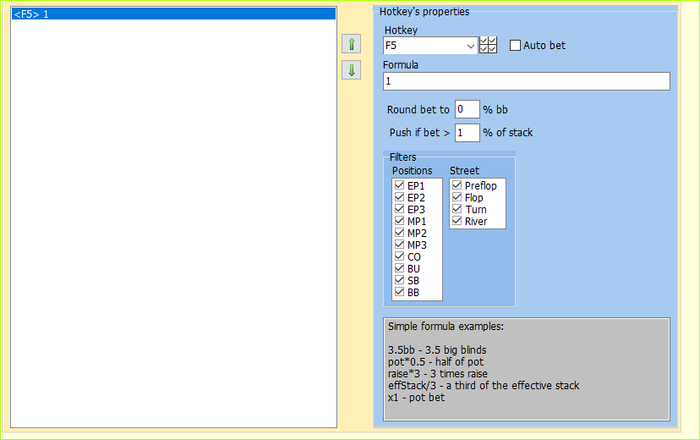Uncheck the EP3 position filter

[400, 209]
